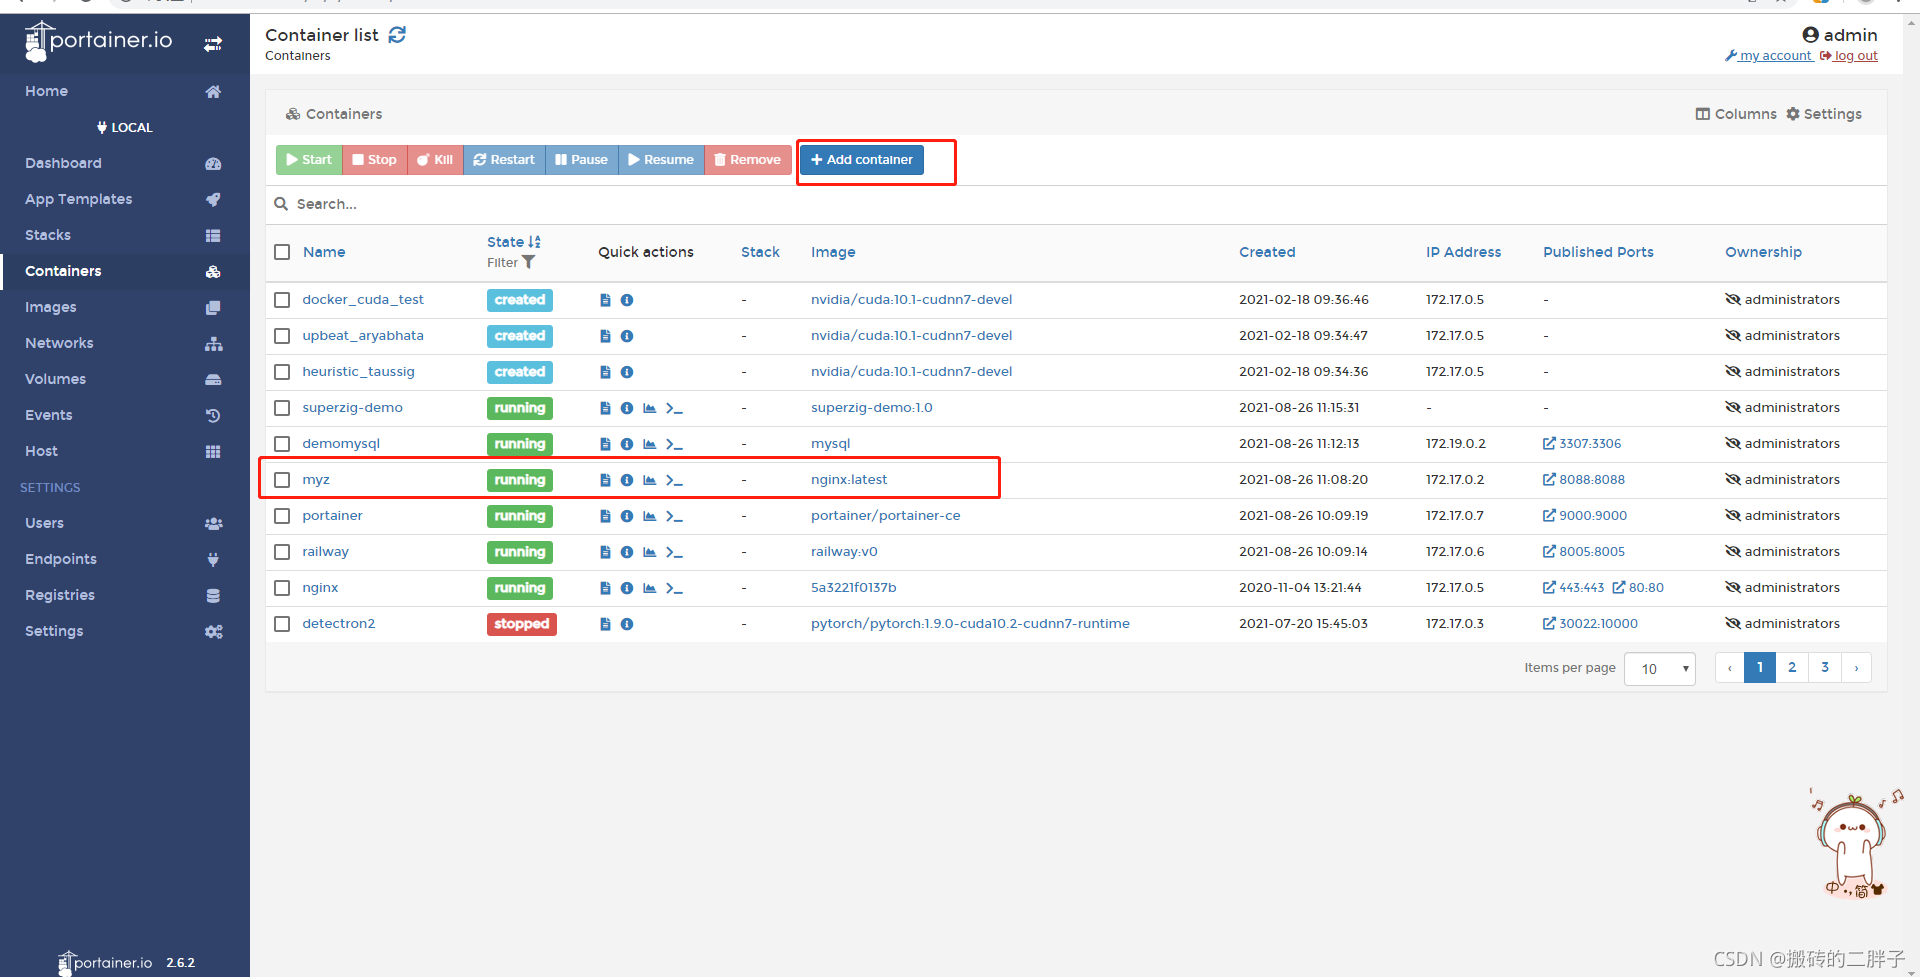Open published port 3307:3306 link

coord(1582,444)
